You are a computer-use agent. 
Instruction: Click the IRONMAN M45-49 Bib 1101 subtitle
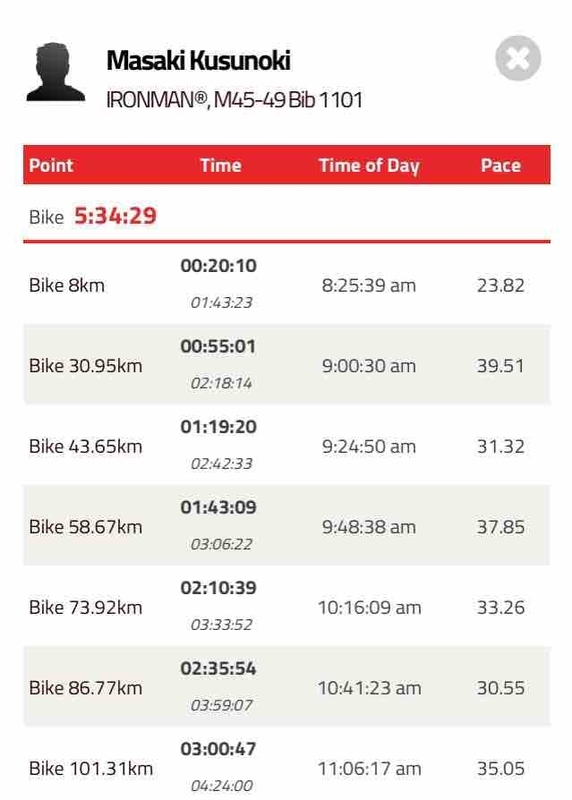click(x=234, y=99)
